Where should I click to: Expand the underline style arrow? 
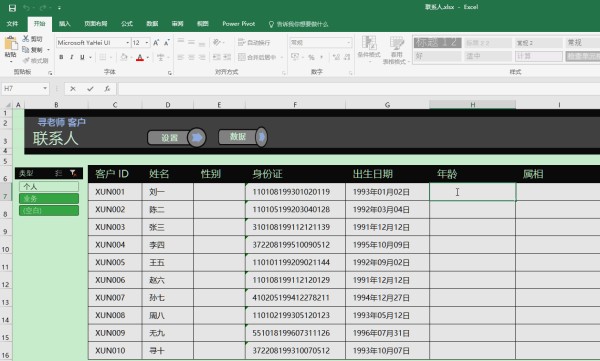point(90,57)
